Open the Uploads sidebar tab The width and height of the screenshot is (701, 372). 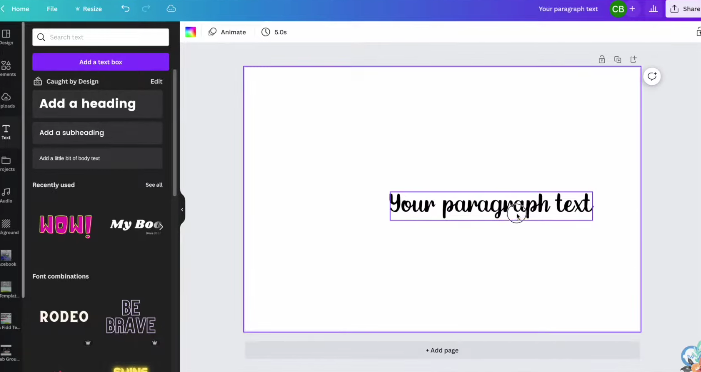point(6,100)
